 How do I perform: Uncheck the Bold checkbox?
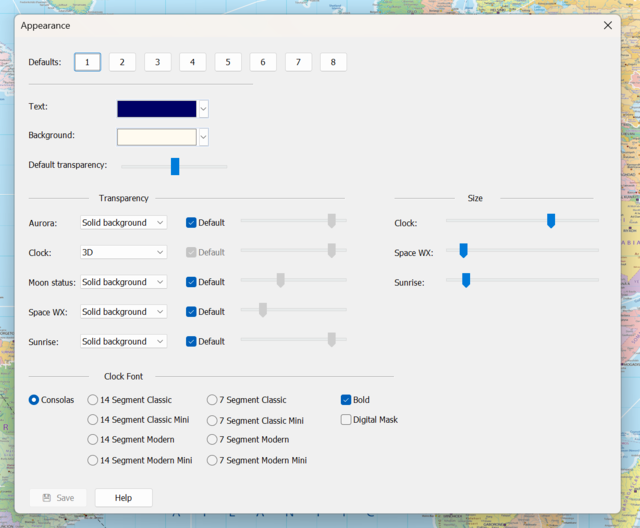coord(346,400)
